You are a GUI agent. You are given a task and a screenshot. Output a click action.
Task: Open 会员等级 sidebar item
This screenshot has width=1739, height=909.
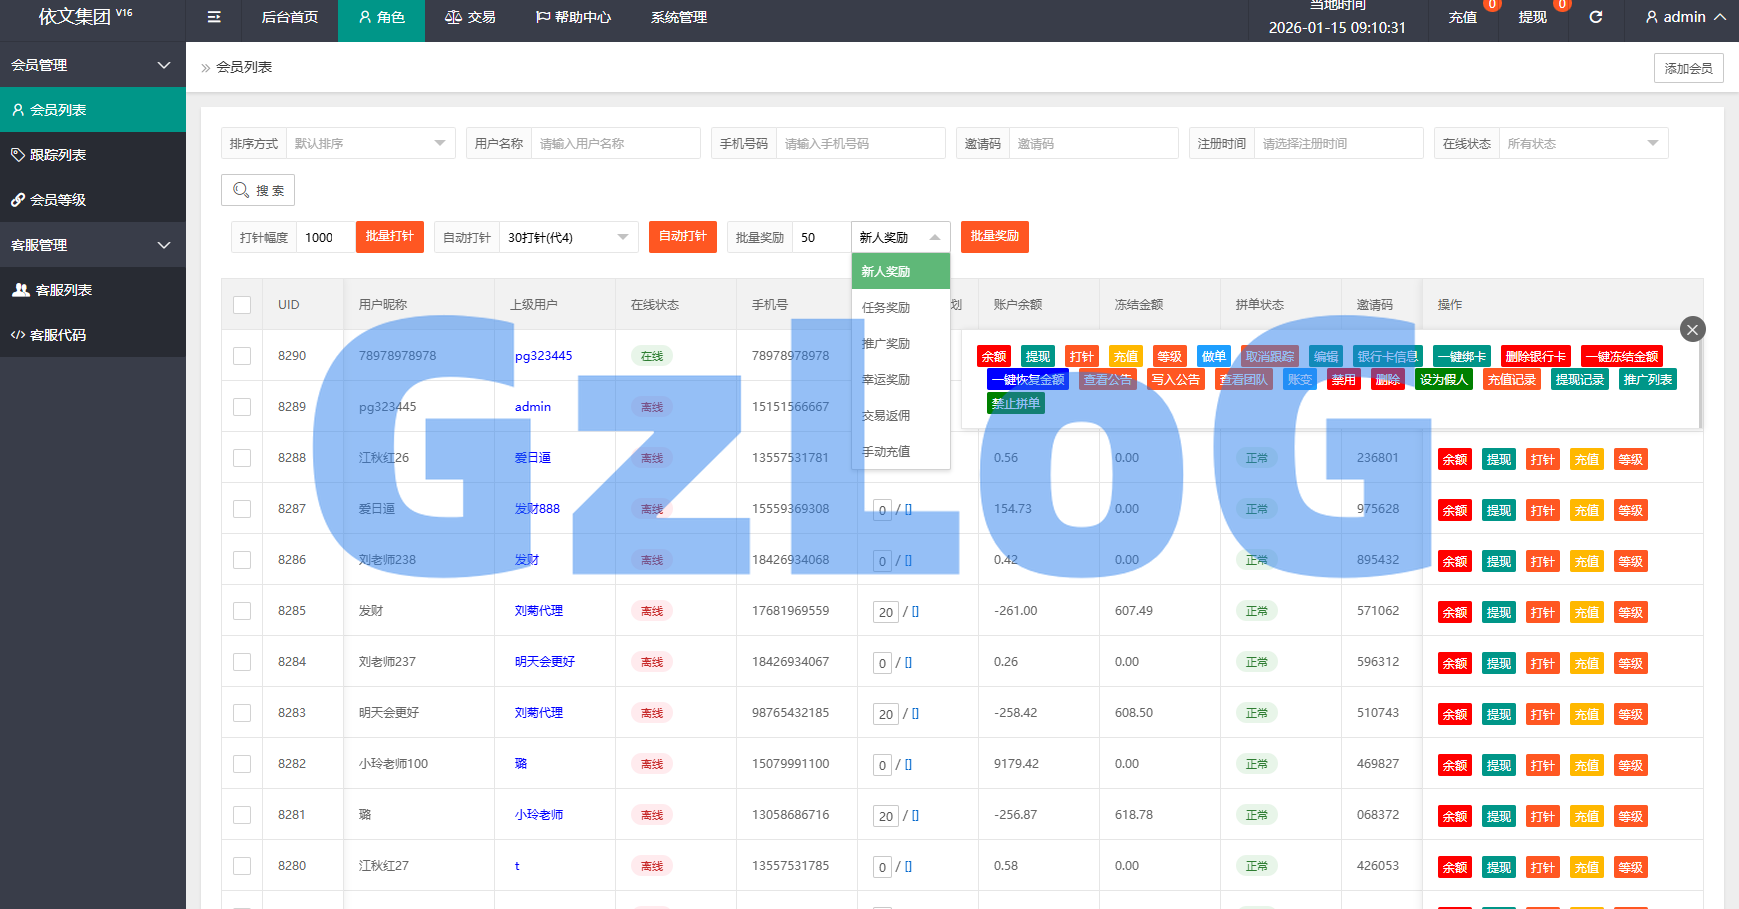coord(92,200)
